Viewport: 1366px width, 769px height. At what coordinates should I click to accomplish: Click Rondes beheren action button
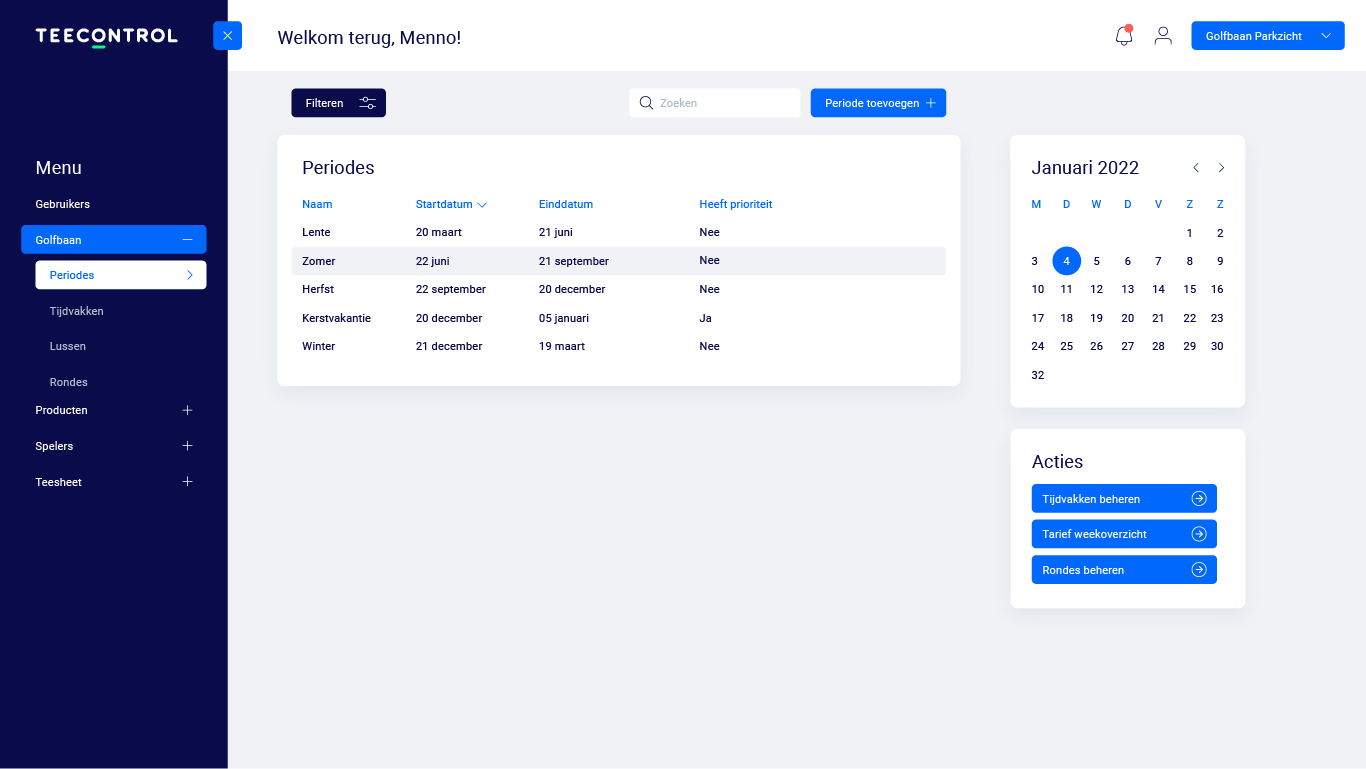(x=1124, y=570)
